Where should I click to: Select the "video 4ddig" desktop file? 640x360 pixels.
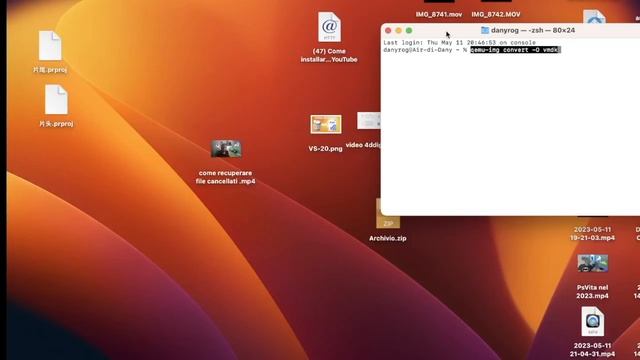tap(369, 121)
